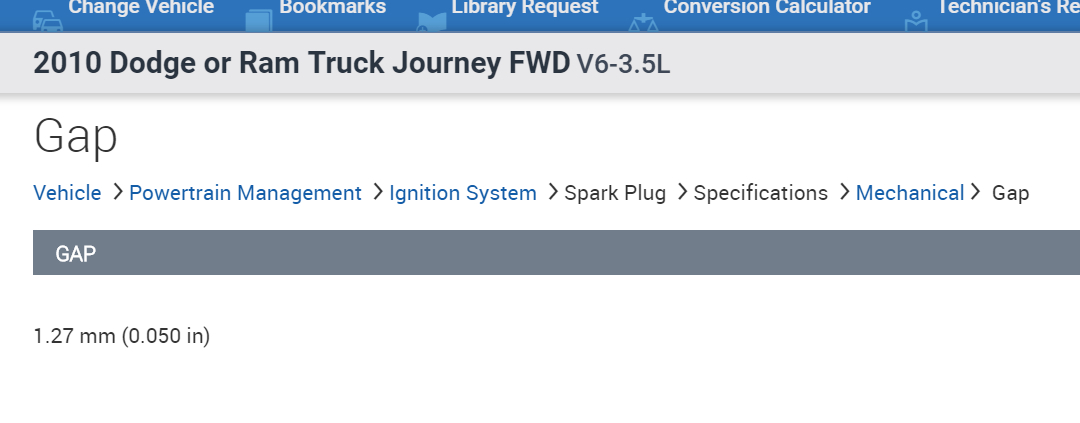Click the Spark Plug breadcrumb
1080x423 pixels.
(x=615, y=193)
